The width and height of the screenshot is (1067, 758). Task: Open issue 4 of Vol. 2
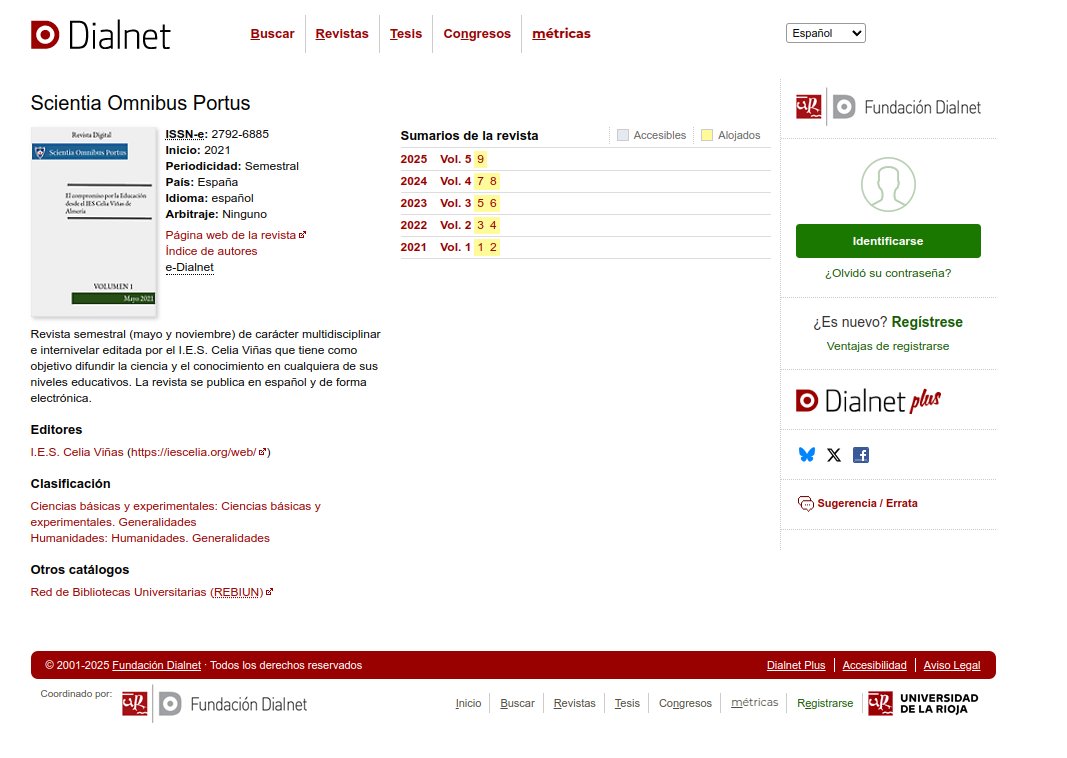[x=493, y=225]
